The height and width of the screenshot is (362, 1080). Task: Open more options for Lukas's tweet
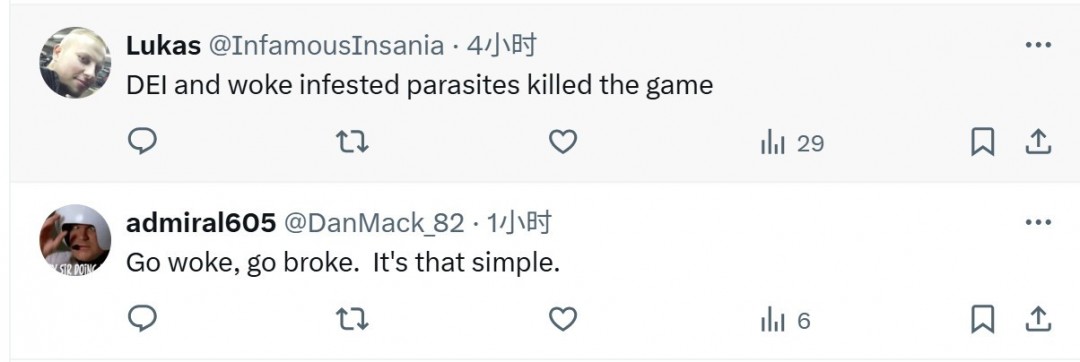pyautogui.click(x=1038, y=45)
